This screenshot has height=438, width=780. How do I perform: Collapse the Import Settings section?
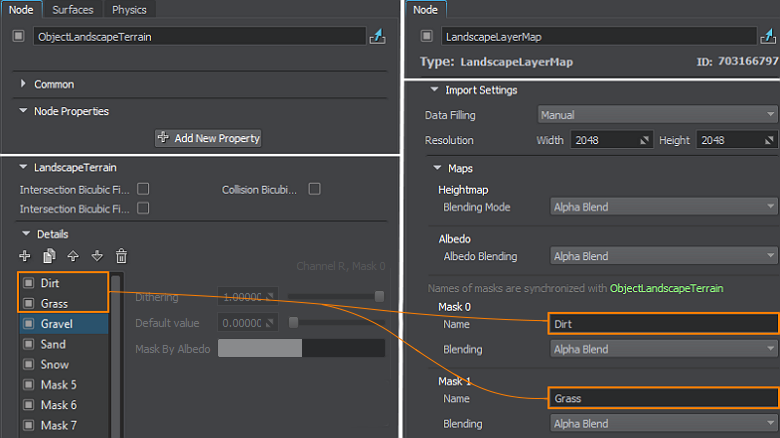click(434, 90)
